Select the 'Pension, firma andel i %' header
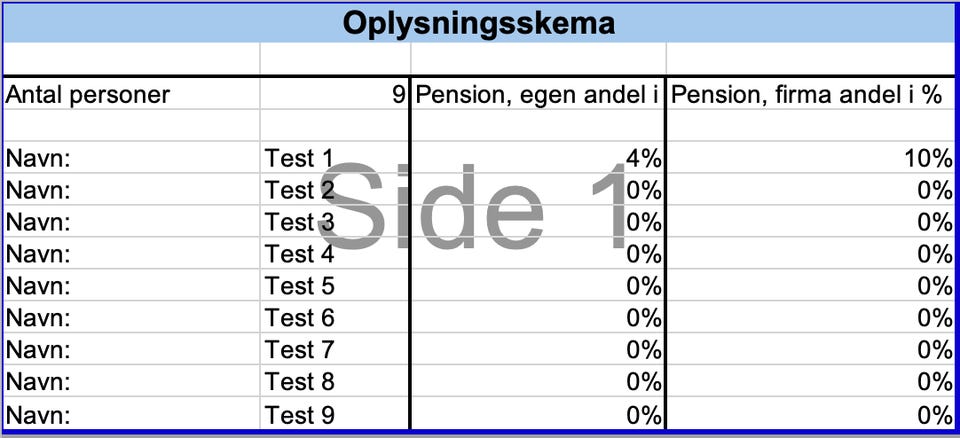960x438 pixels. point(806,95)
